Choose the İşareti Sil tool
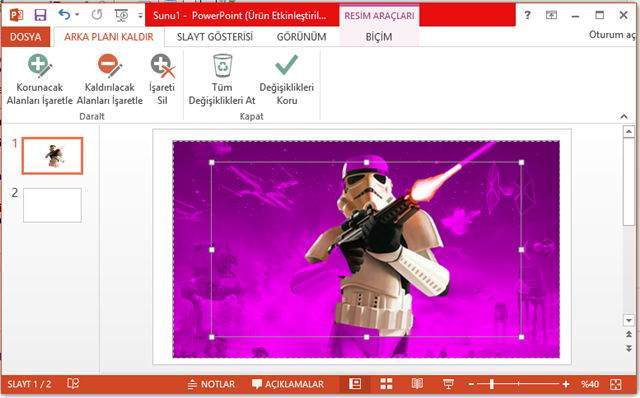This screenshot has width=640, height=398. pos(162,80)
